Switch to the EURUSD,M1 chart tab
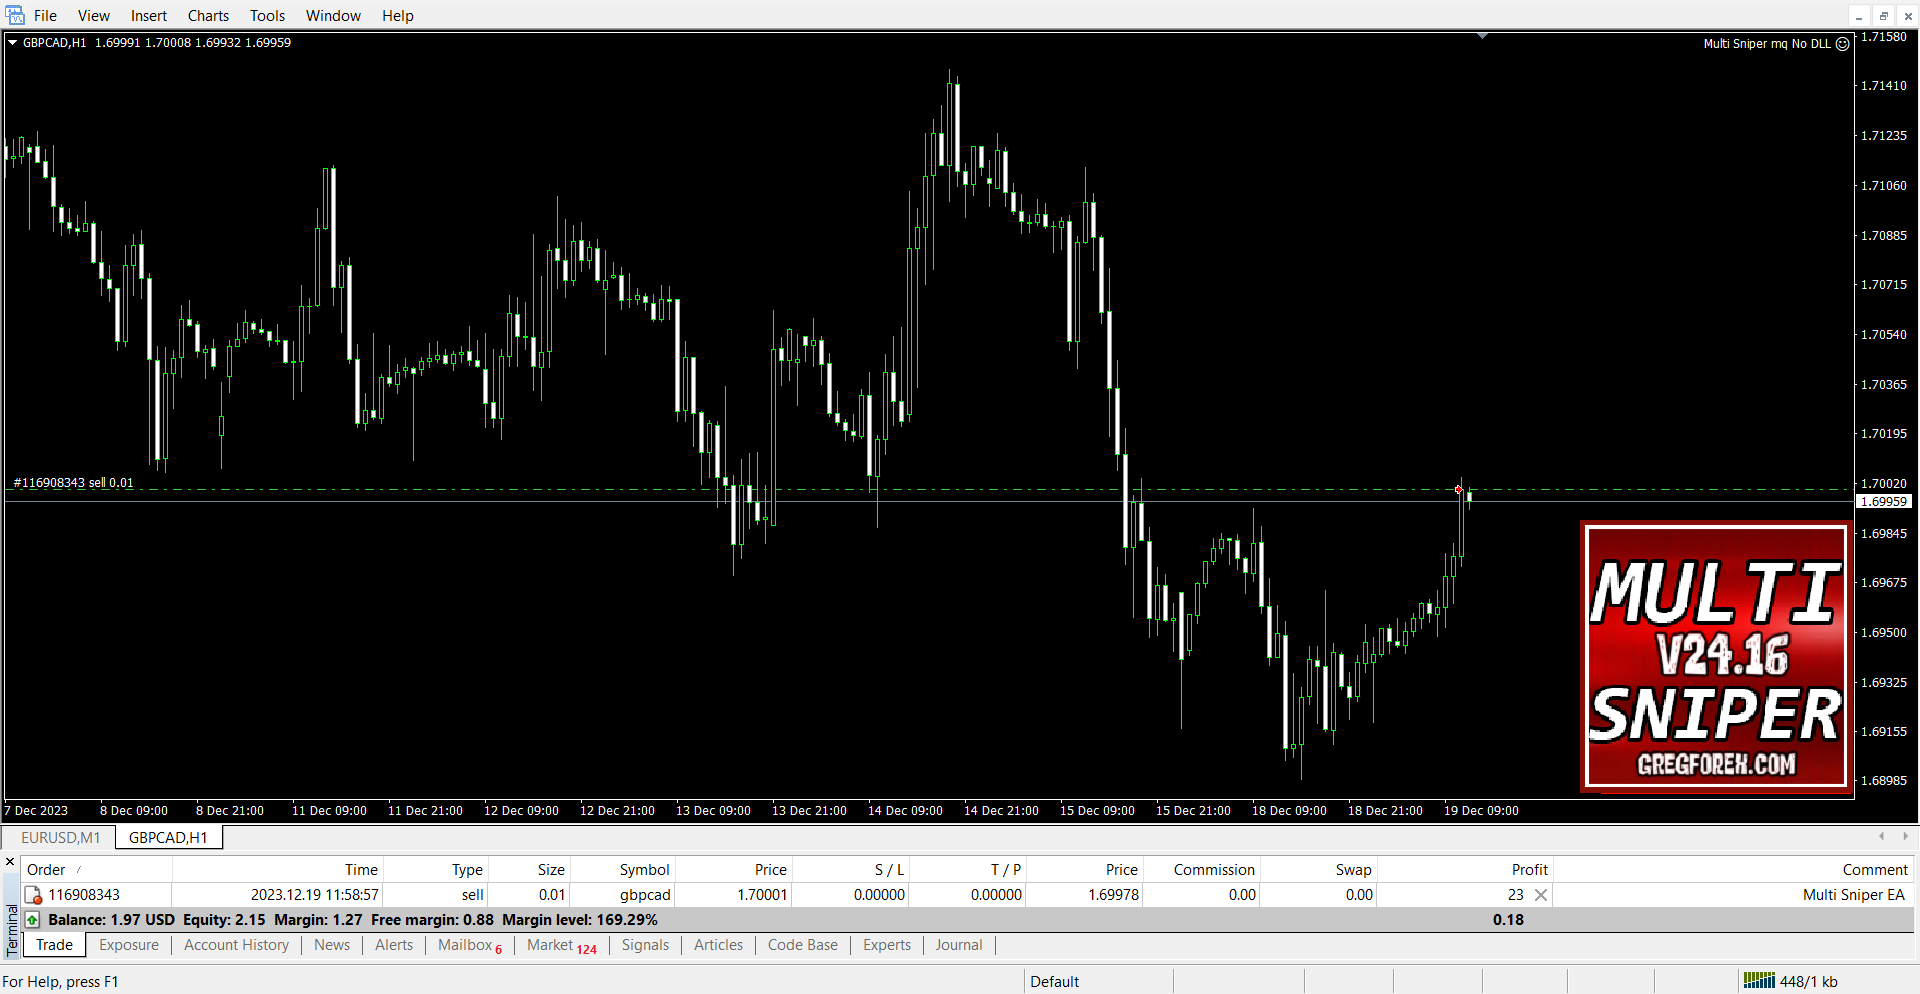This screenshot has width=1920, height=994. coord(61,838)
